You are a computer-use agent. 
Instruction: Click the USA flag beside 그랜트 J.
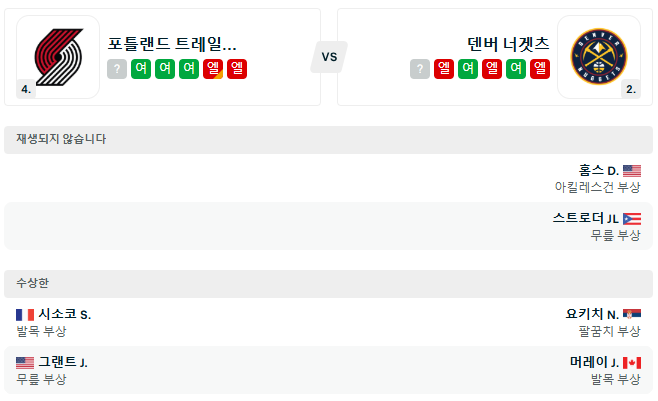[25, 362]
